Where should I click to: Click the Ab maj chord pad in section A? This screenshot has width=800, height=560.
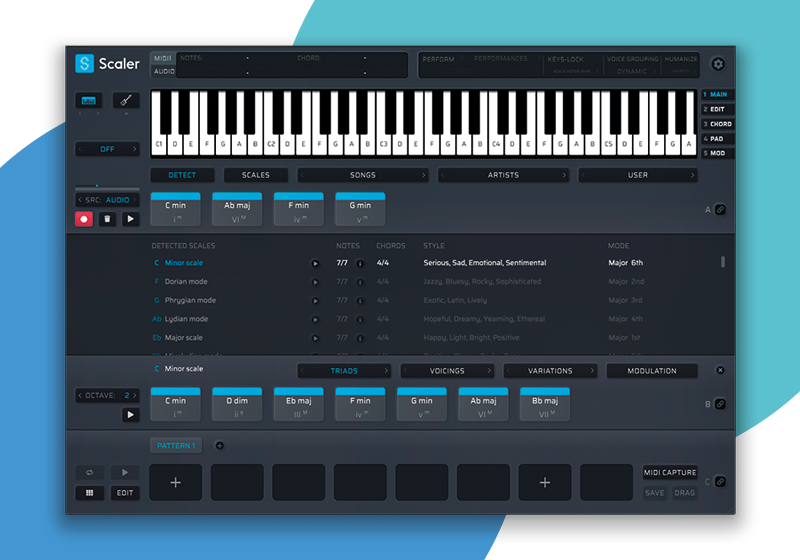237,209
